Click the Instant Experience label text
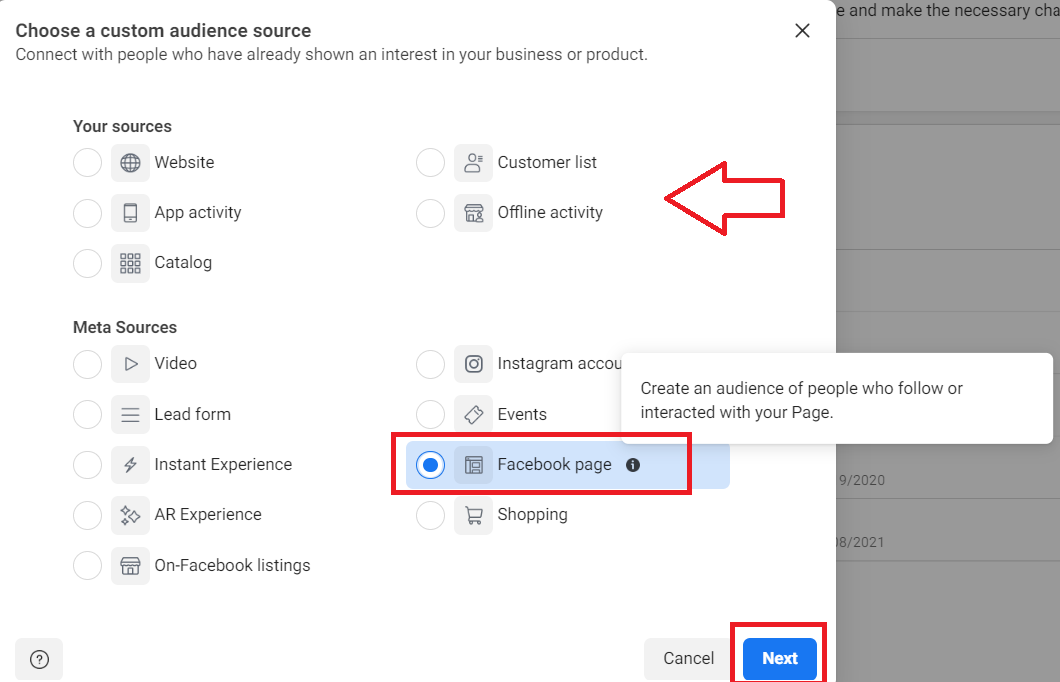 tap(223, 464)
